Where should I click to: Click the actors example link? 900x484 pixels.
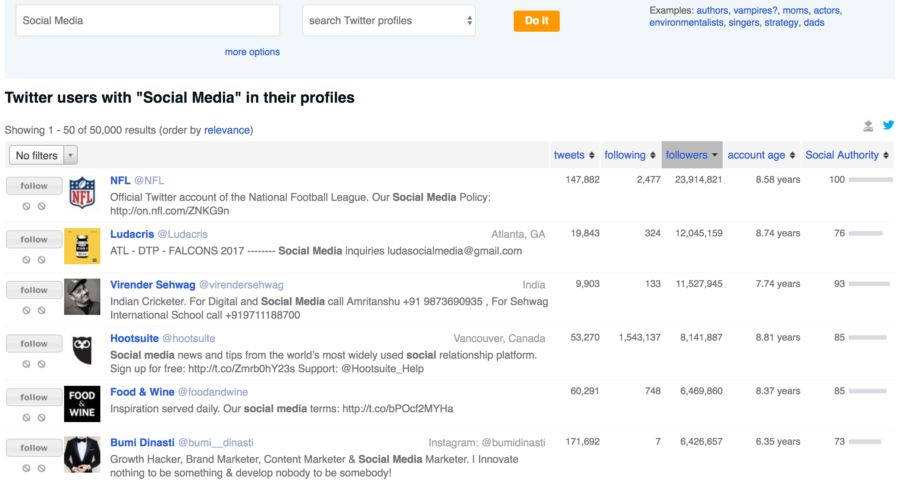click(x=827, y=10)
